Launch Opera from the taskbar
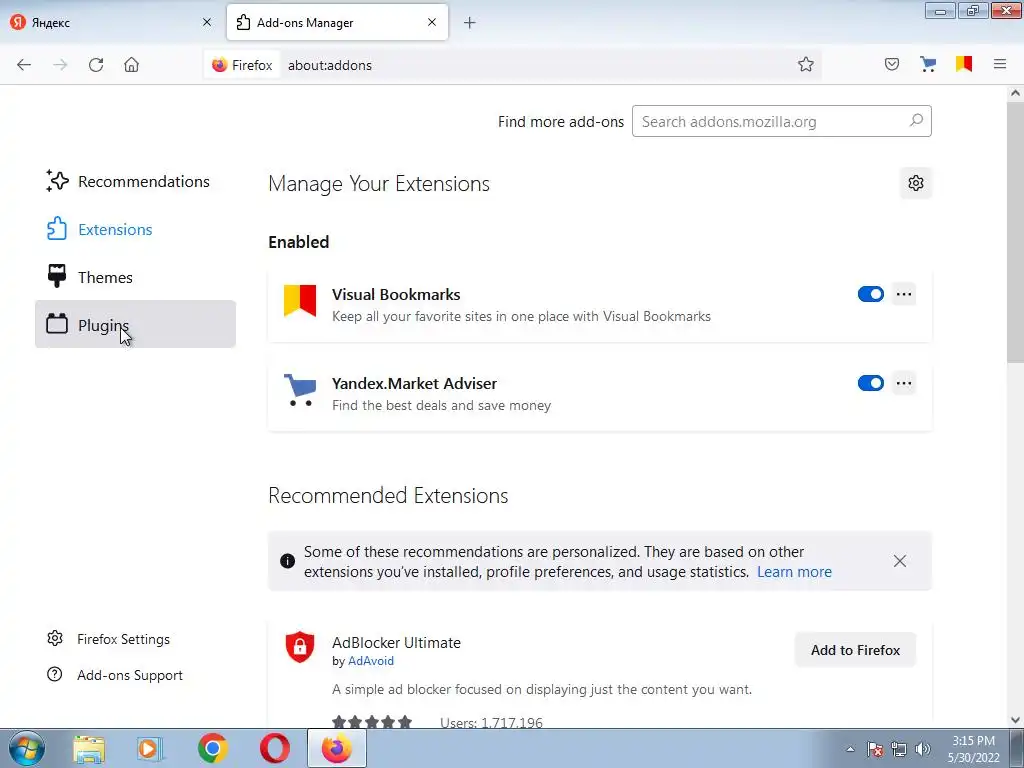The image size is (1024, 768). (275, 749)
